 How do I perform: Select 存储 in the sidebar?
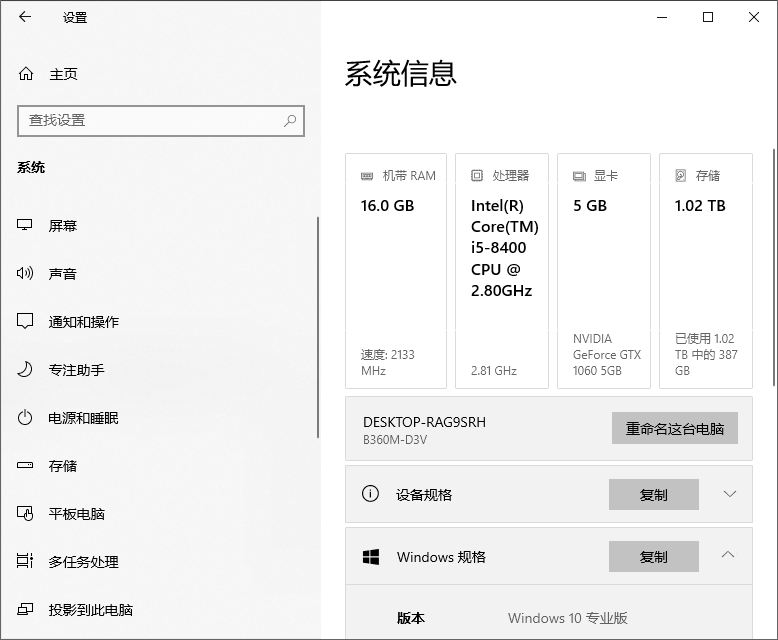(63, 466)
